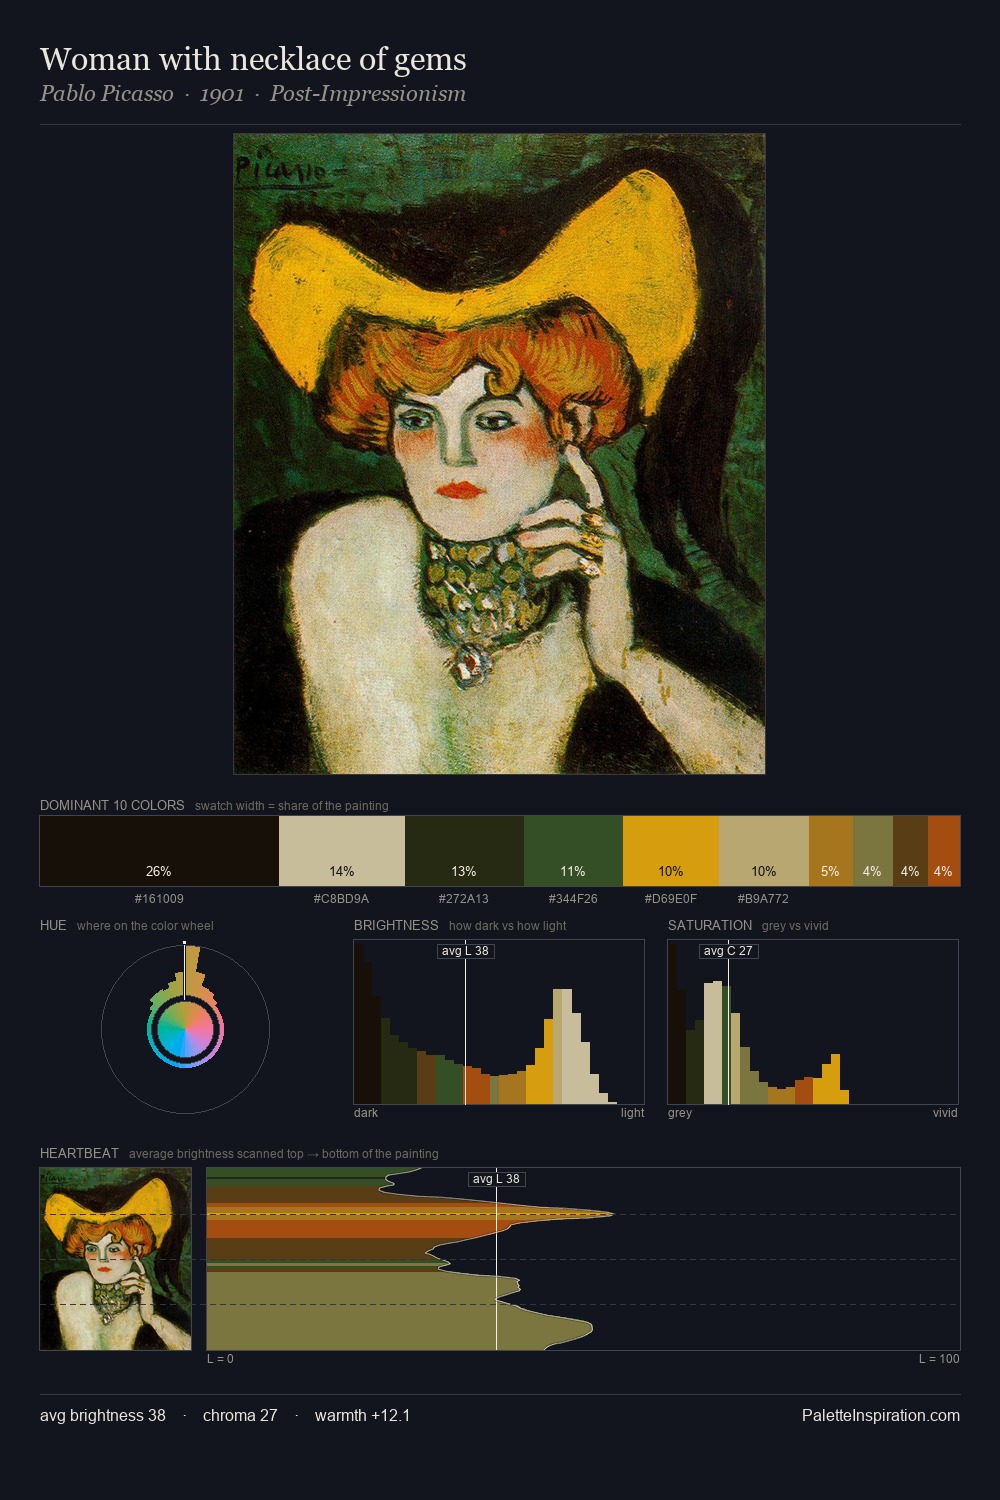Click the 'HEARTBEAT' section heading
The height and width of the screenshot is (1500, 1000).
(x=79, y=1153)
